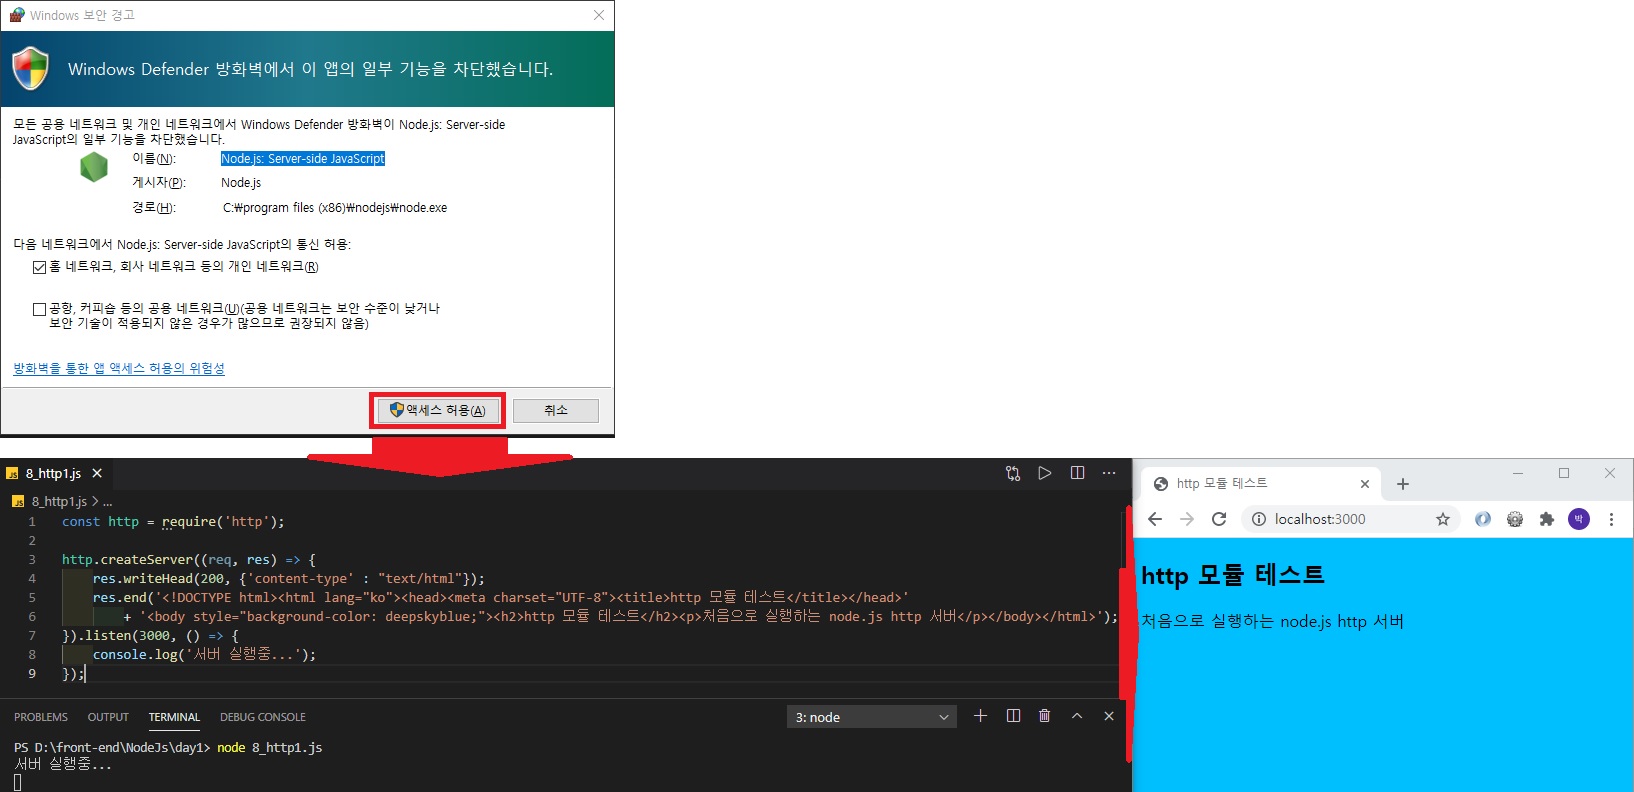
Task: Close the 8_http1.js editor tab
Action: tap(97, 473)
